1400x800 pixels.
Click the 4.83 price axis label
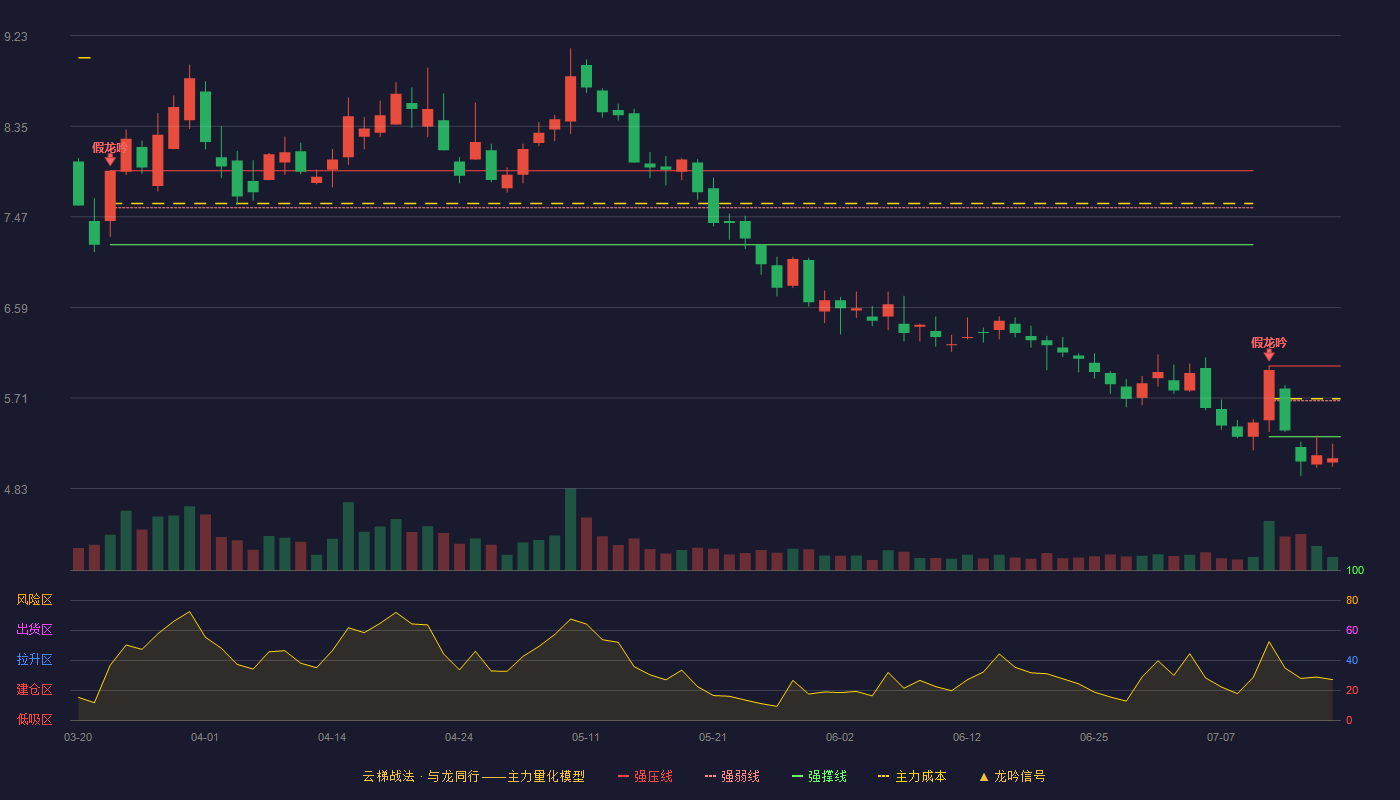16,490
